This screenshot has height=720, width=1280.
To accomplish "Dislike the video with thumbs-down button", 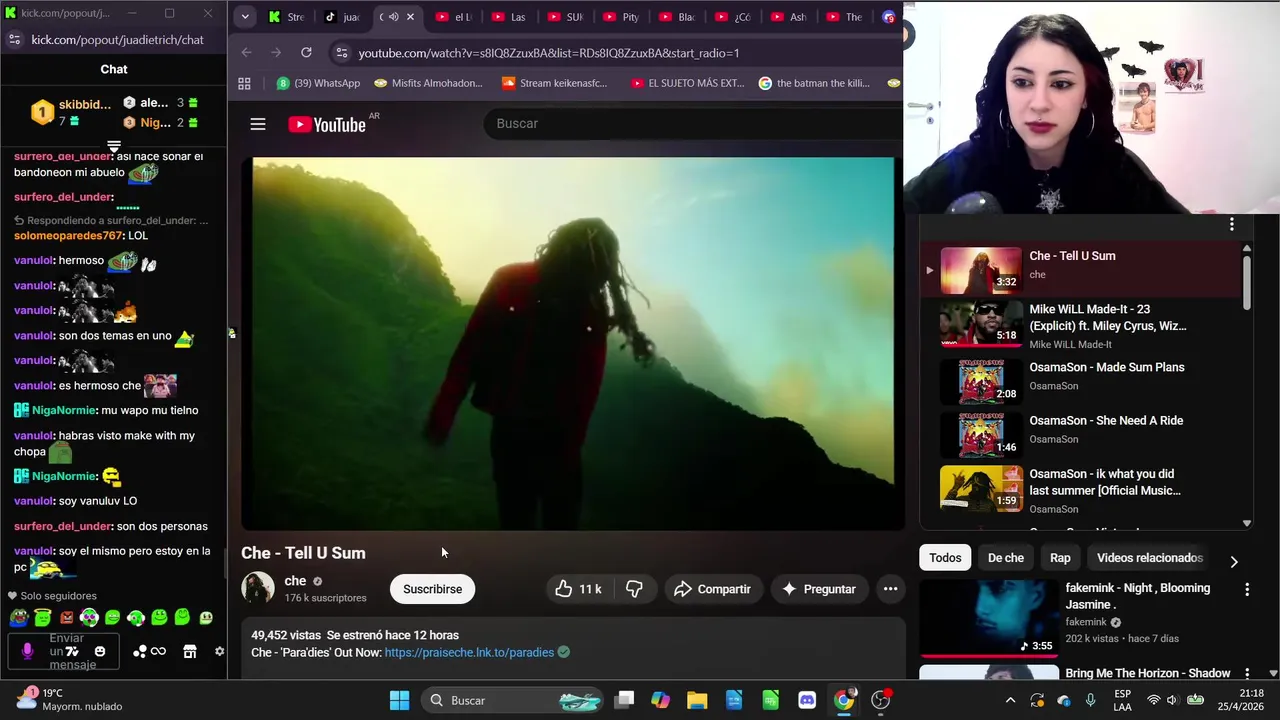I will 634,589.
